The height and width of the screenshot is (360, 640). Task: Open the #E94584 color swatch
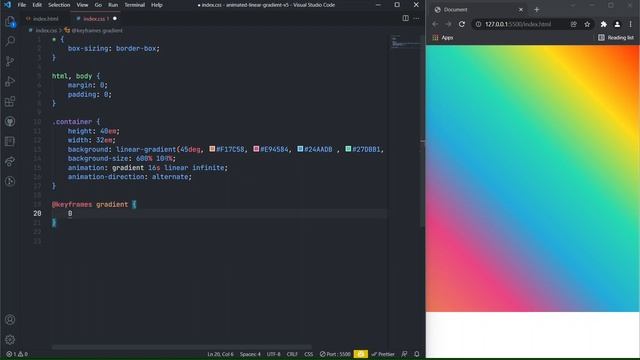tap(256, 149)
